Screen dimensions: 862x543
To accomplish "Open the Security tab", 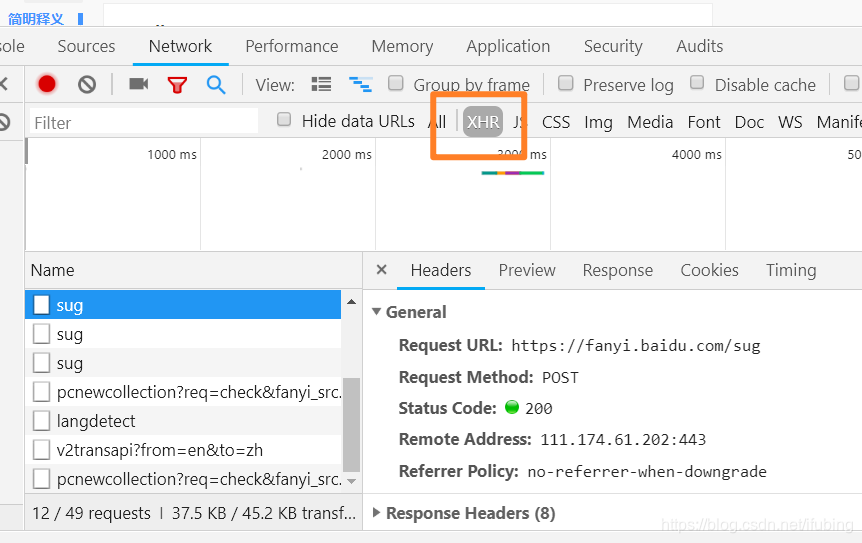I will pyautogui.click(x=613, y=46).
